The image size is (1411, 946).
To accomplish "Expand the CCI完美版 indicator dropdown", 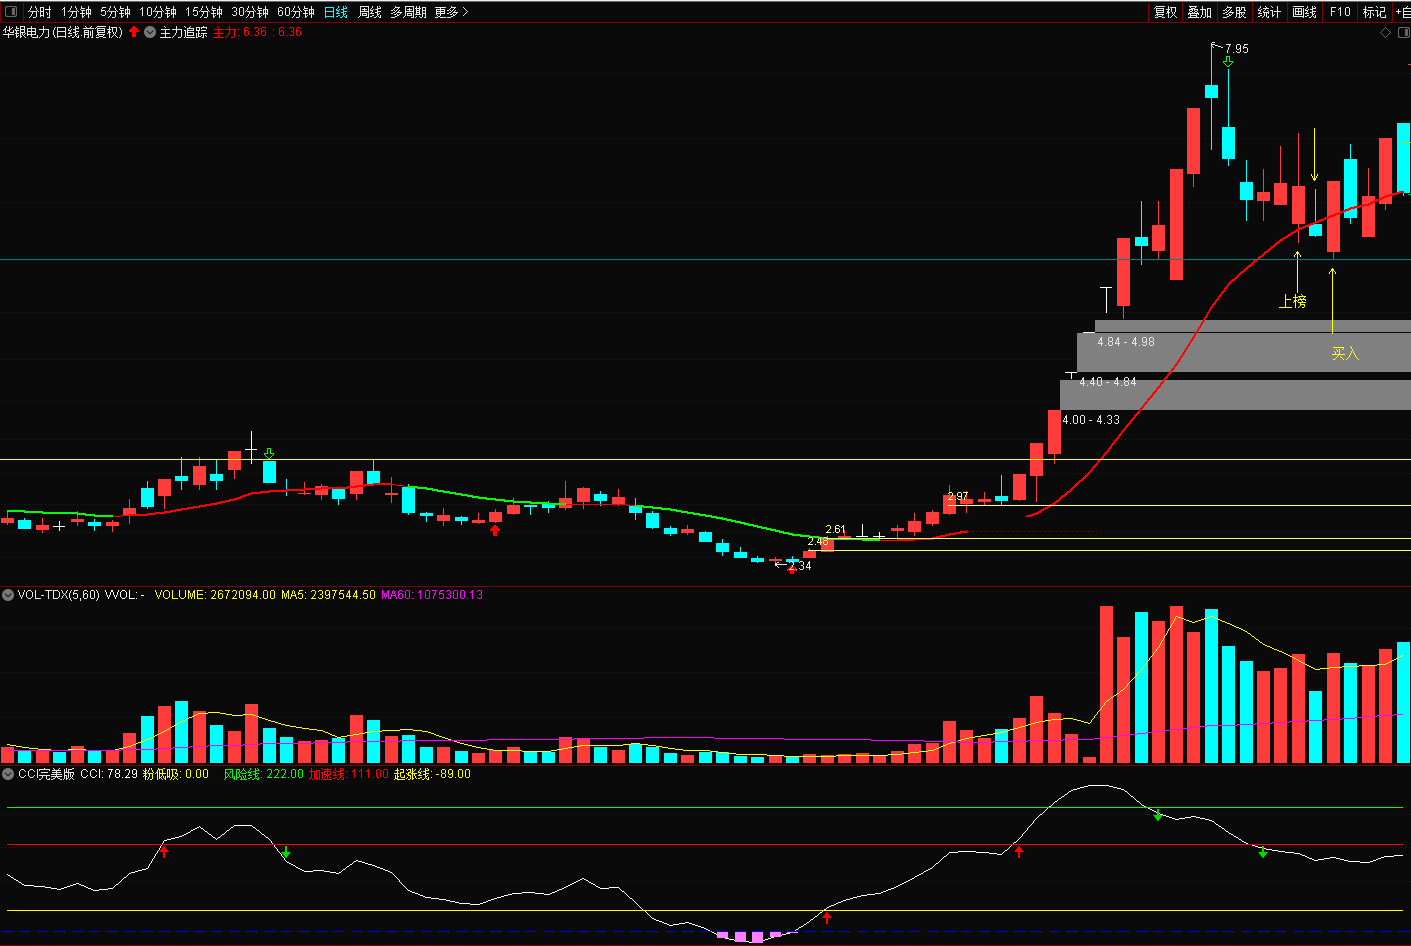I will [x=8, y=773].
